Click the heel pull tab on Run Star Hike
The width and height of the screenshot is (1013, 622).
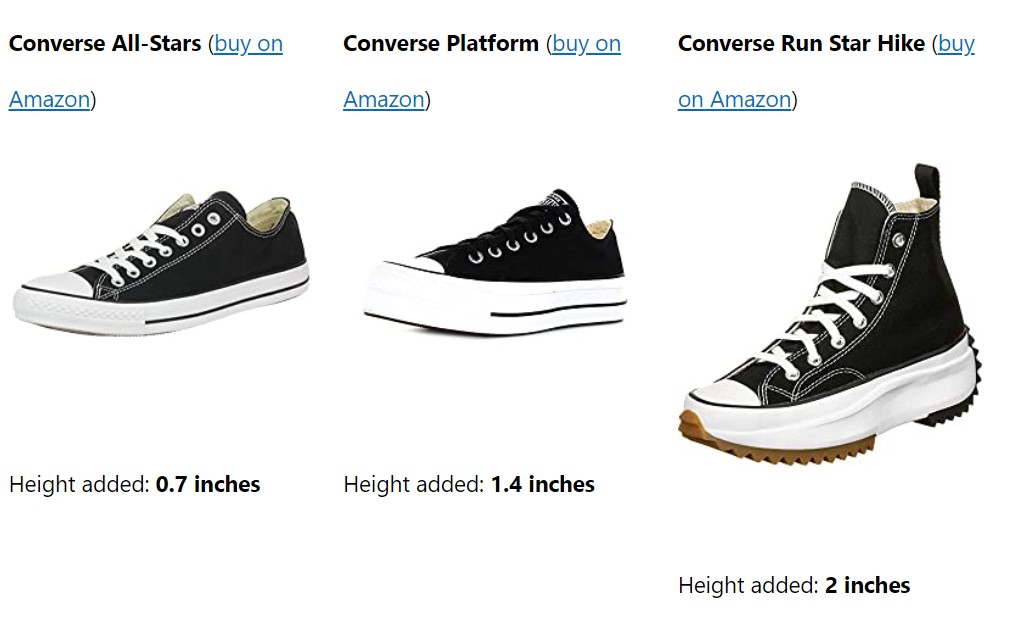click(928, 181)
